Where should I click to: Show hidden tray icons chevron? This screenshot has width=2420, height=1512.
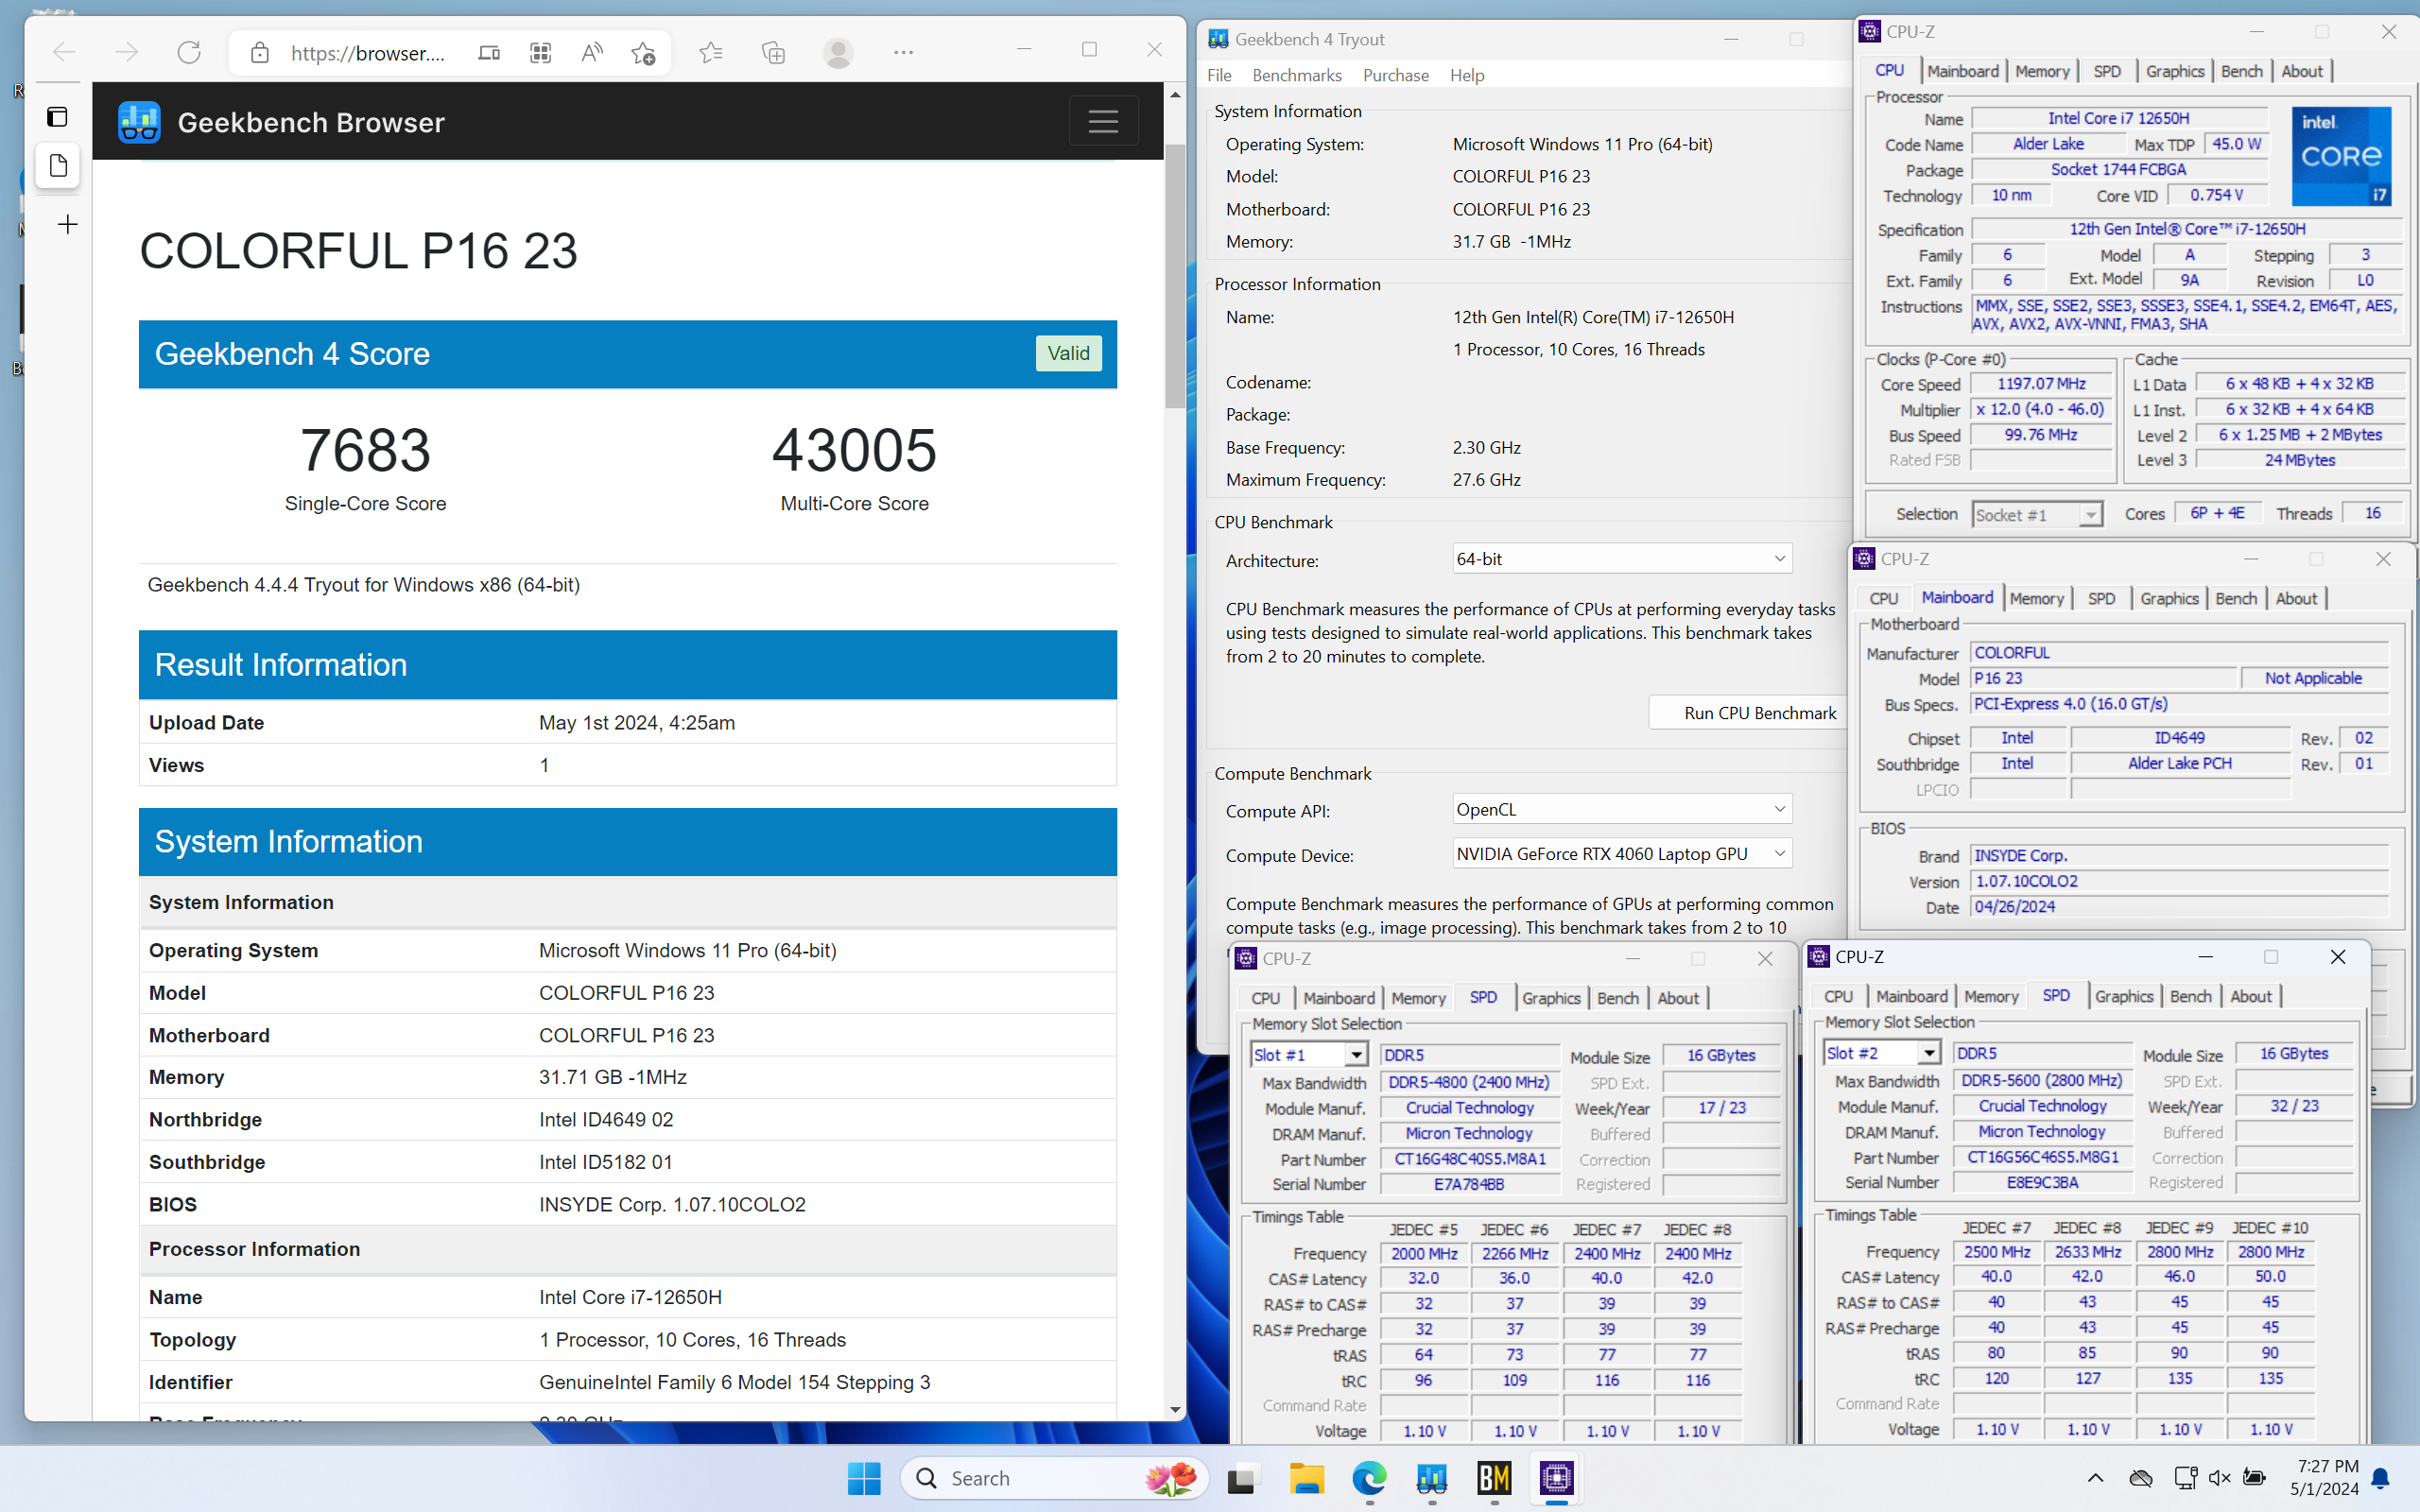click(2095, 1478)
